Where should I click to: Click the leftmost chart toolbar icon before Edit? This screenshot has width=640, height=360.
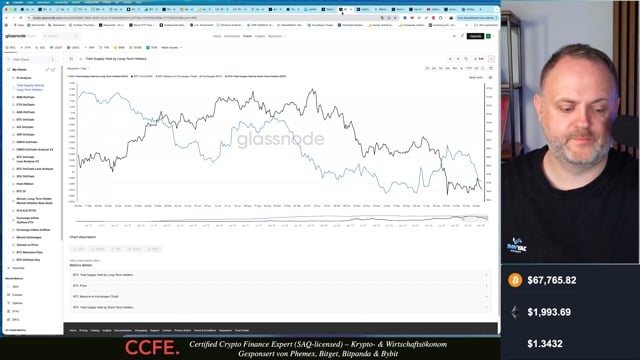click(x=450, y=59)
